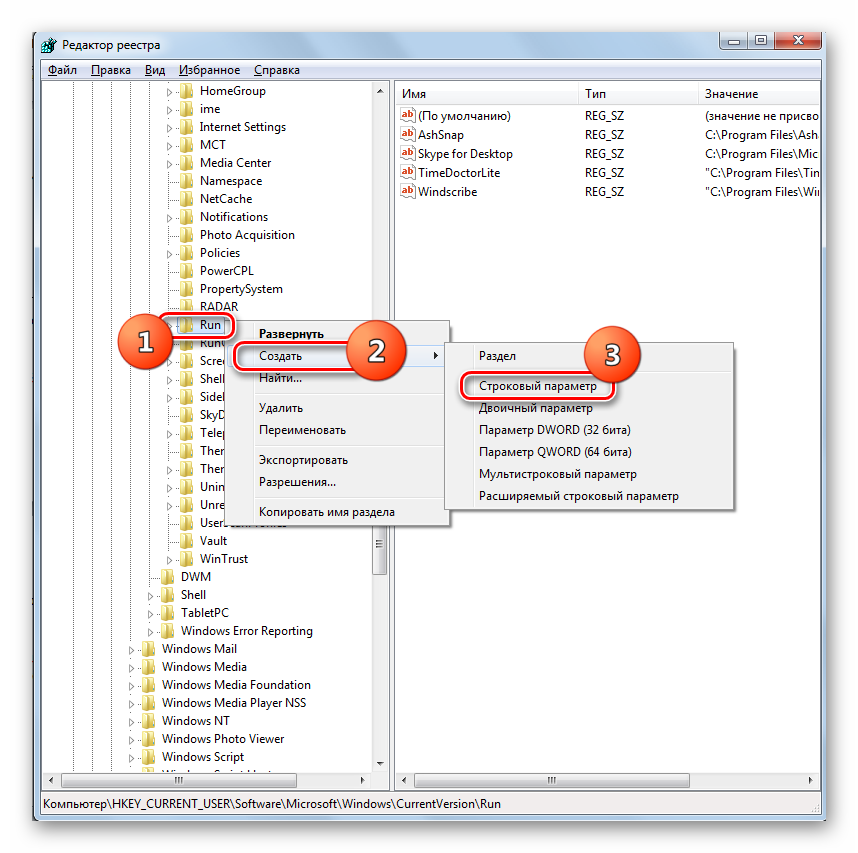The height and width of the screenshot is (853, 858).
Task: Click the Windows Mail folder icon
Action: click(148, 649)
